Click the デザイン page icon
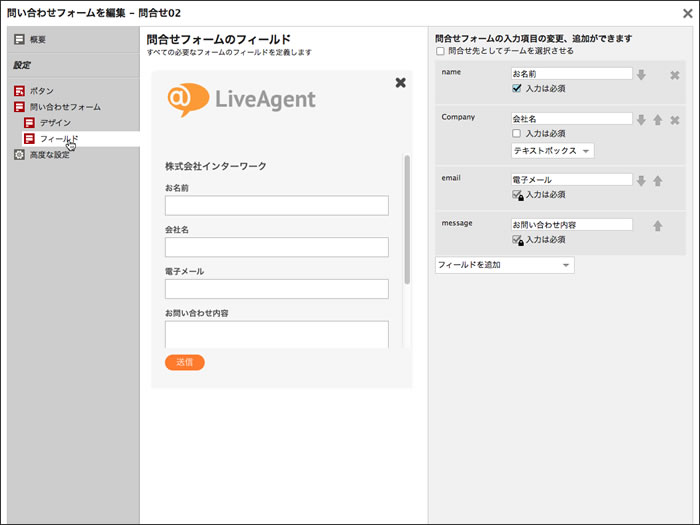This screenshot has width=700, height=525. point(29,122)
